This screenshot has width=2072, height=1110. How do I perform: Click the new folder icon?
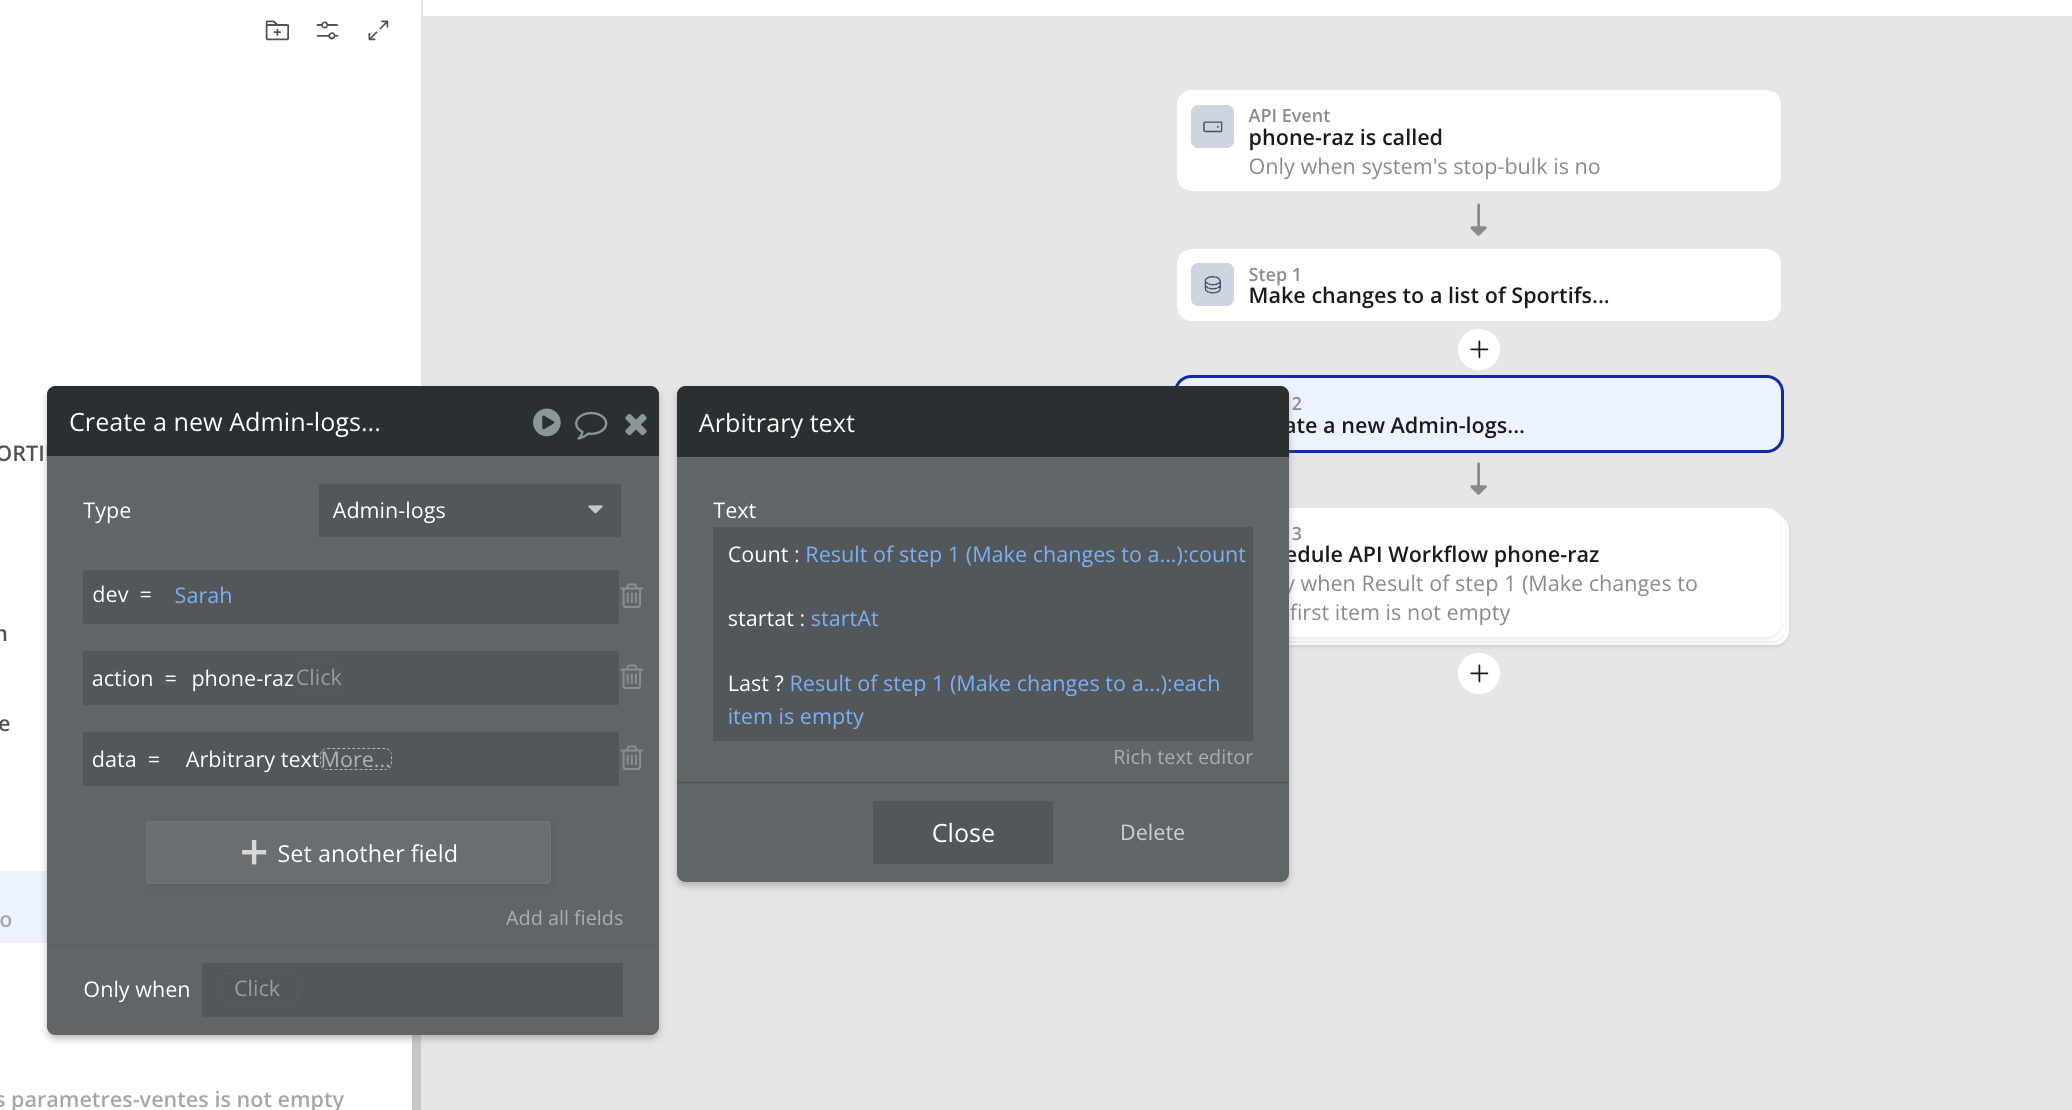(x=277, y=31)
